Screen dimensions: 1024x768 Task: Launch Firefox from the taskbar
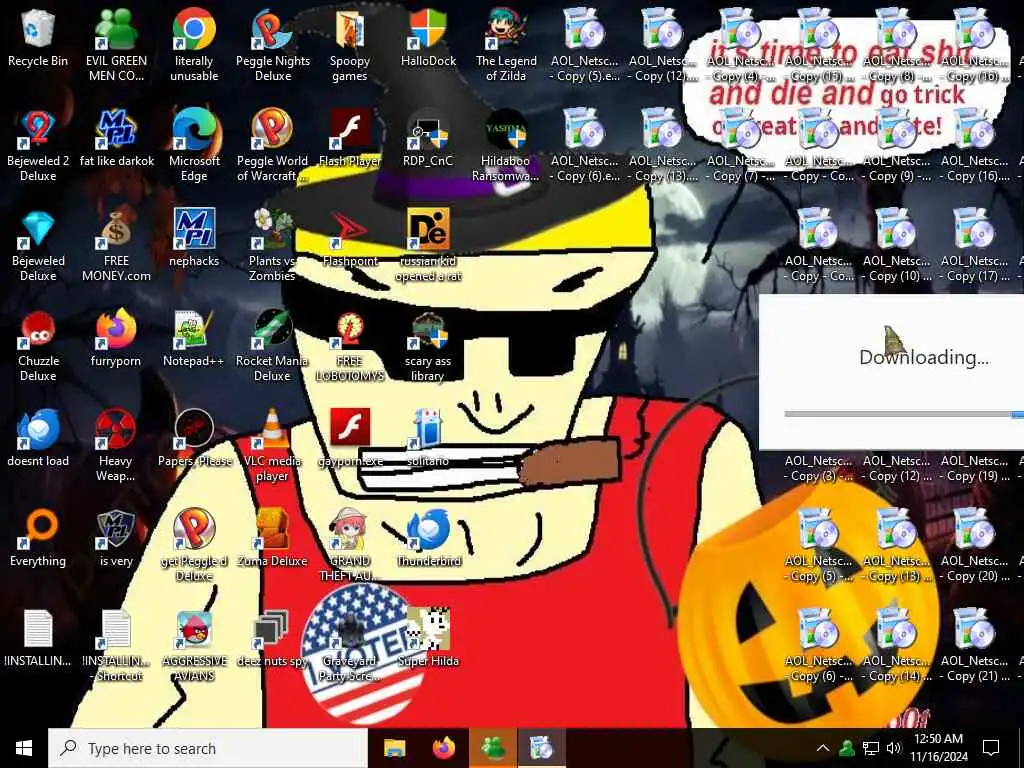click(444, 748)
